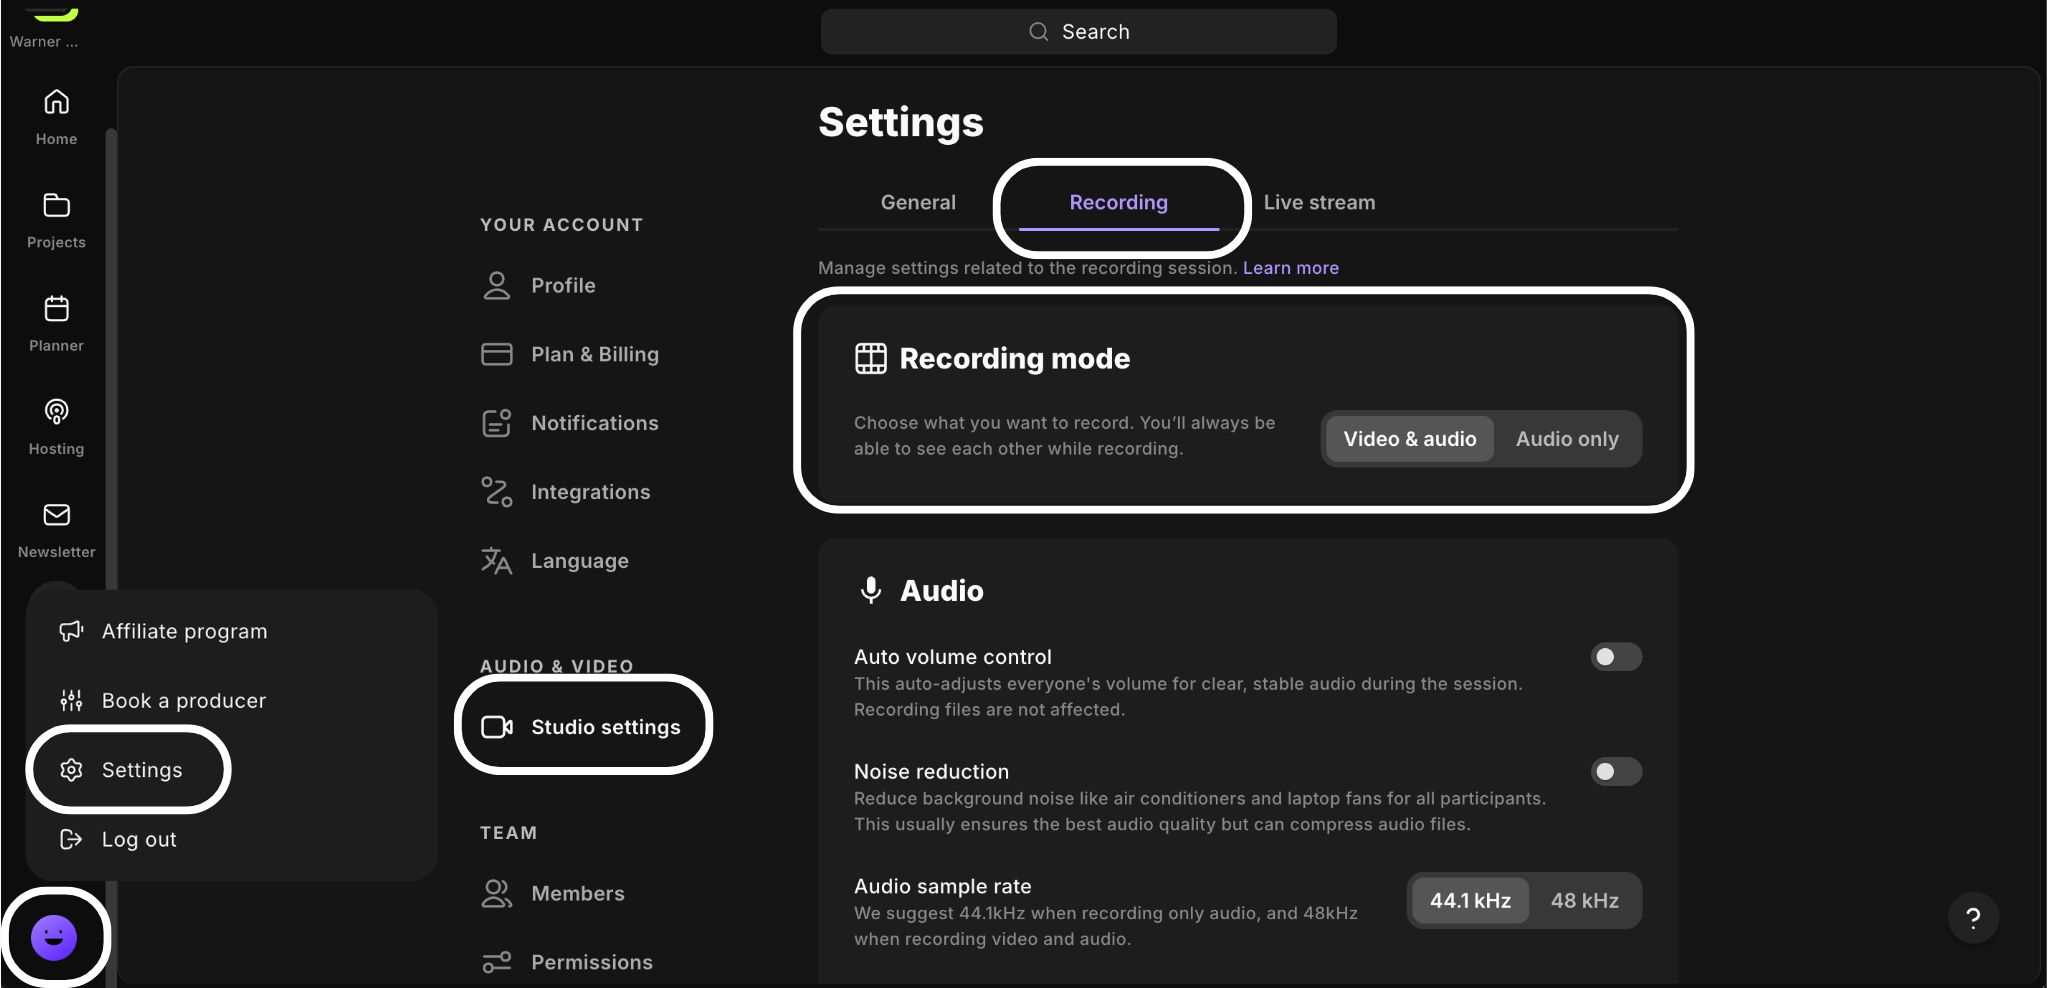Open the Projects folder icon
The height and width of the screenshot is (988, 2048).
point(56,205)
